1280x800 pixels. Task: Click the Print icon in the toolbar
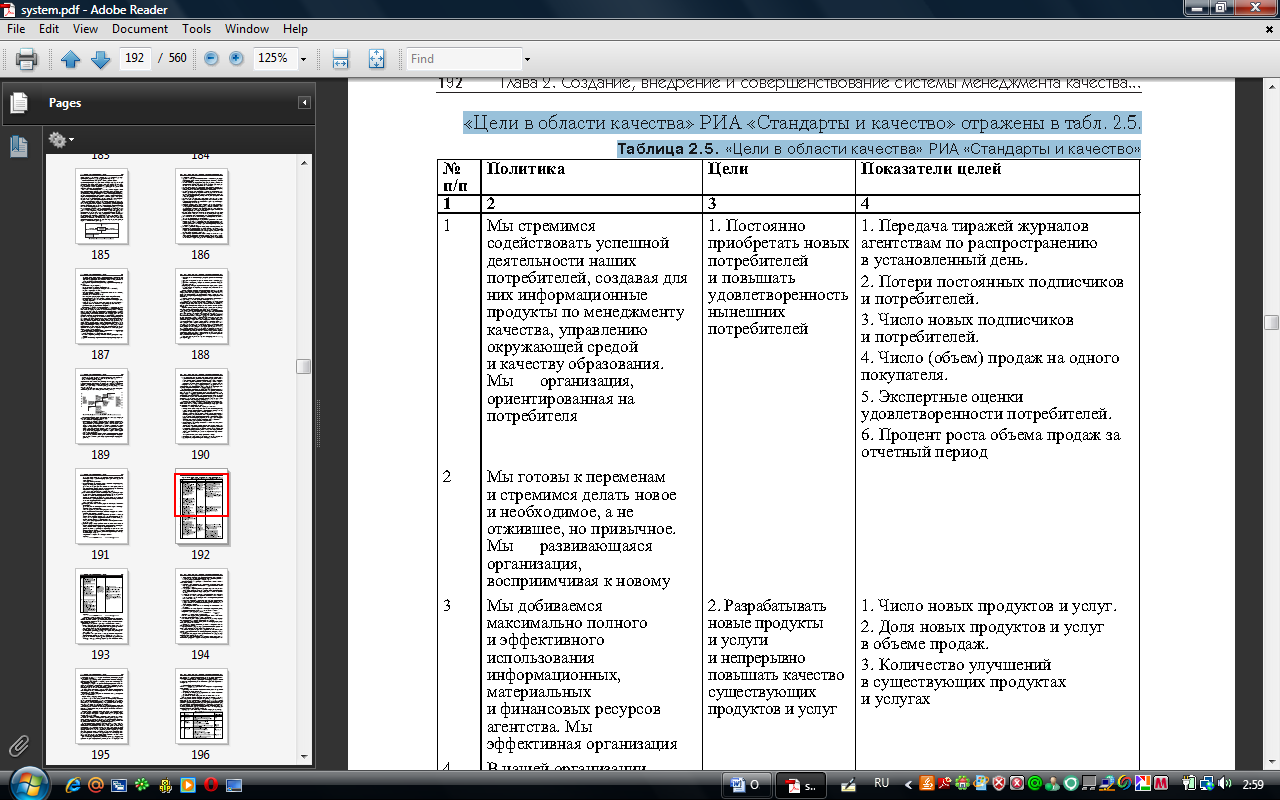[x=27, y=59]
